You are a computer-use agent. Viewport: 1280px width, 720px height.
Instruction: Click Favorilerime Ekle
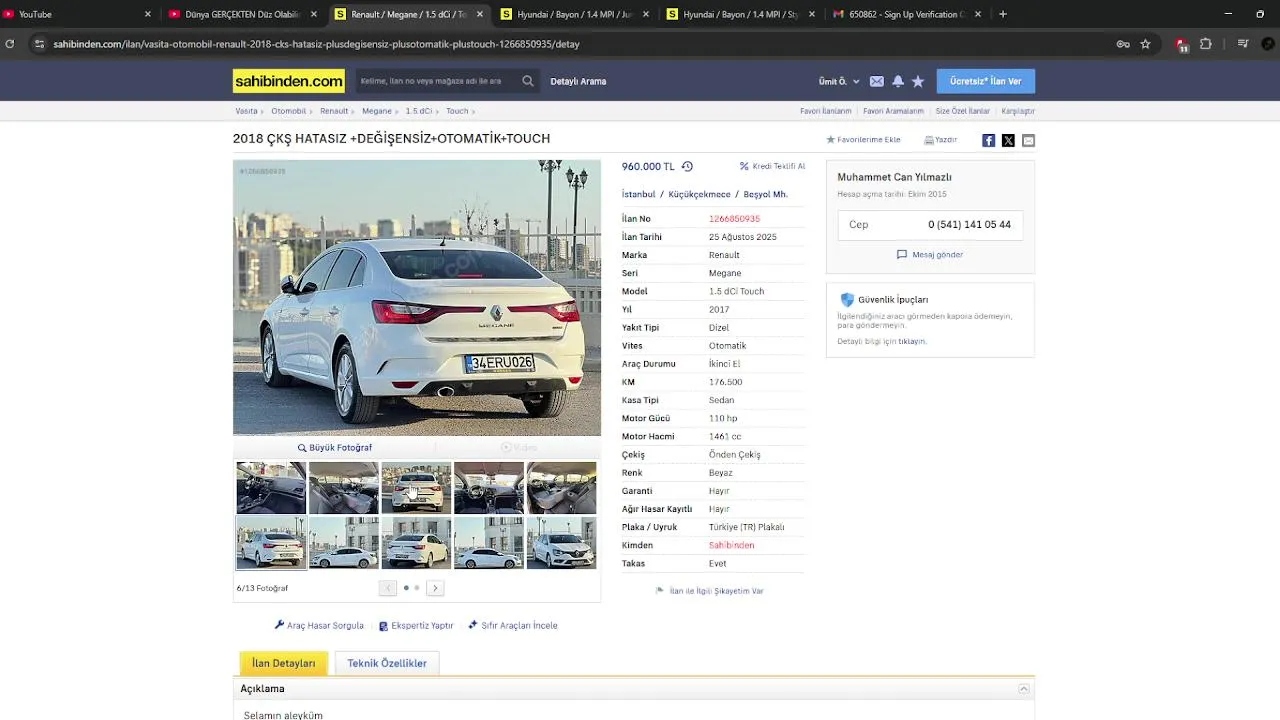point(863,140)
